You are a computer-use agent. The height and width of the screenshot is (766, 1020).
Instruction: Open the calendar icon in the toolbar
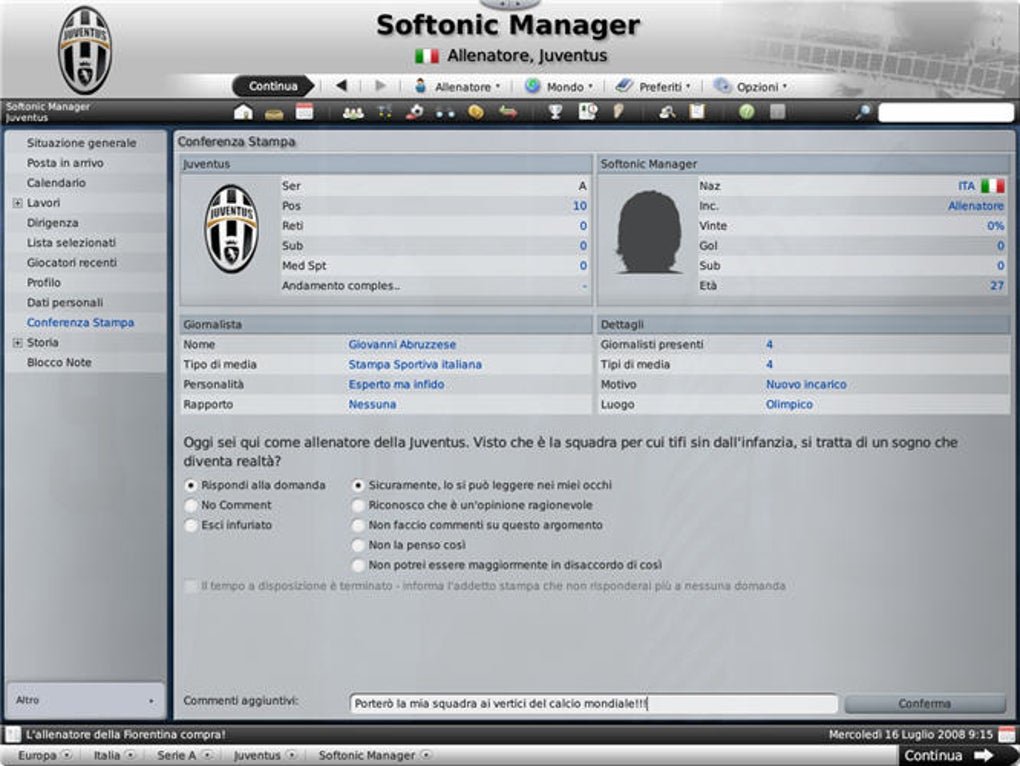click(x=304, y=112)
